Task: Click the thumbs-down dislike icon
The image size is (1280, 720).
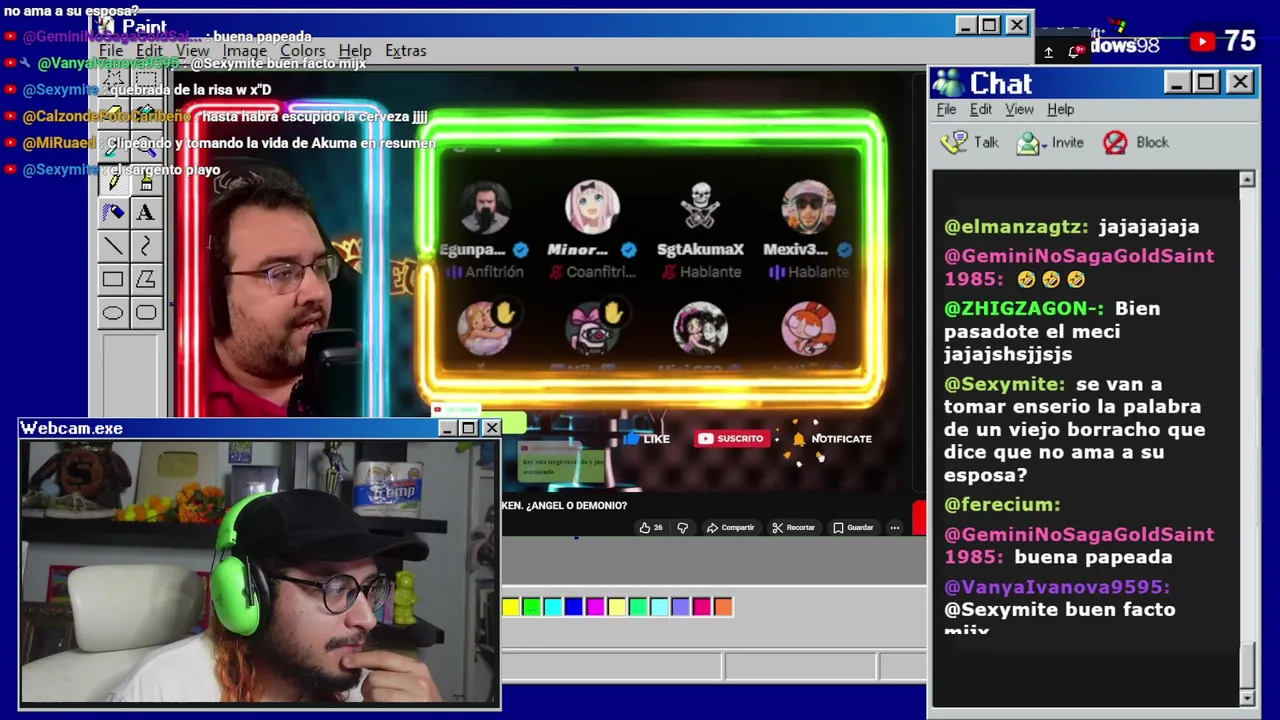Action: click(683, 528)
